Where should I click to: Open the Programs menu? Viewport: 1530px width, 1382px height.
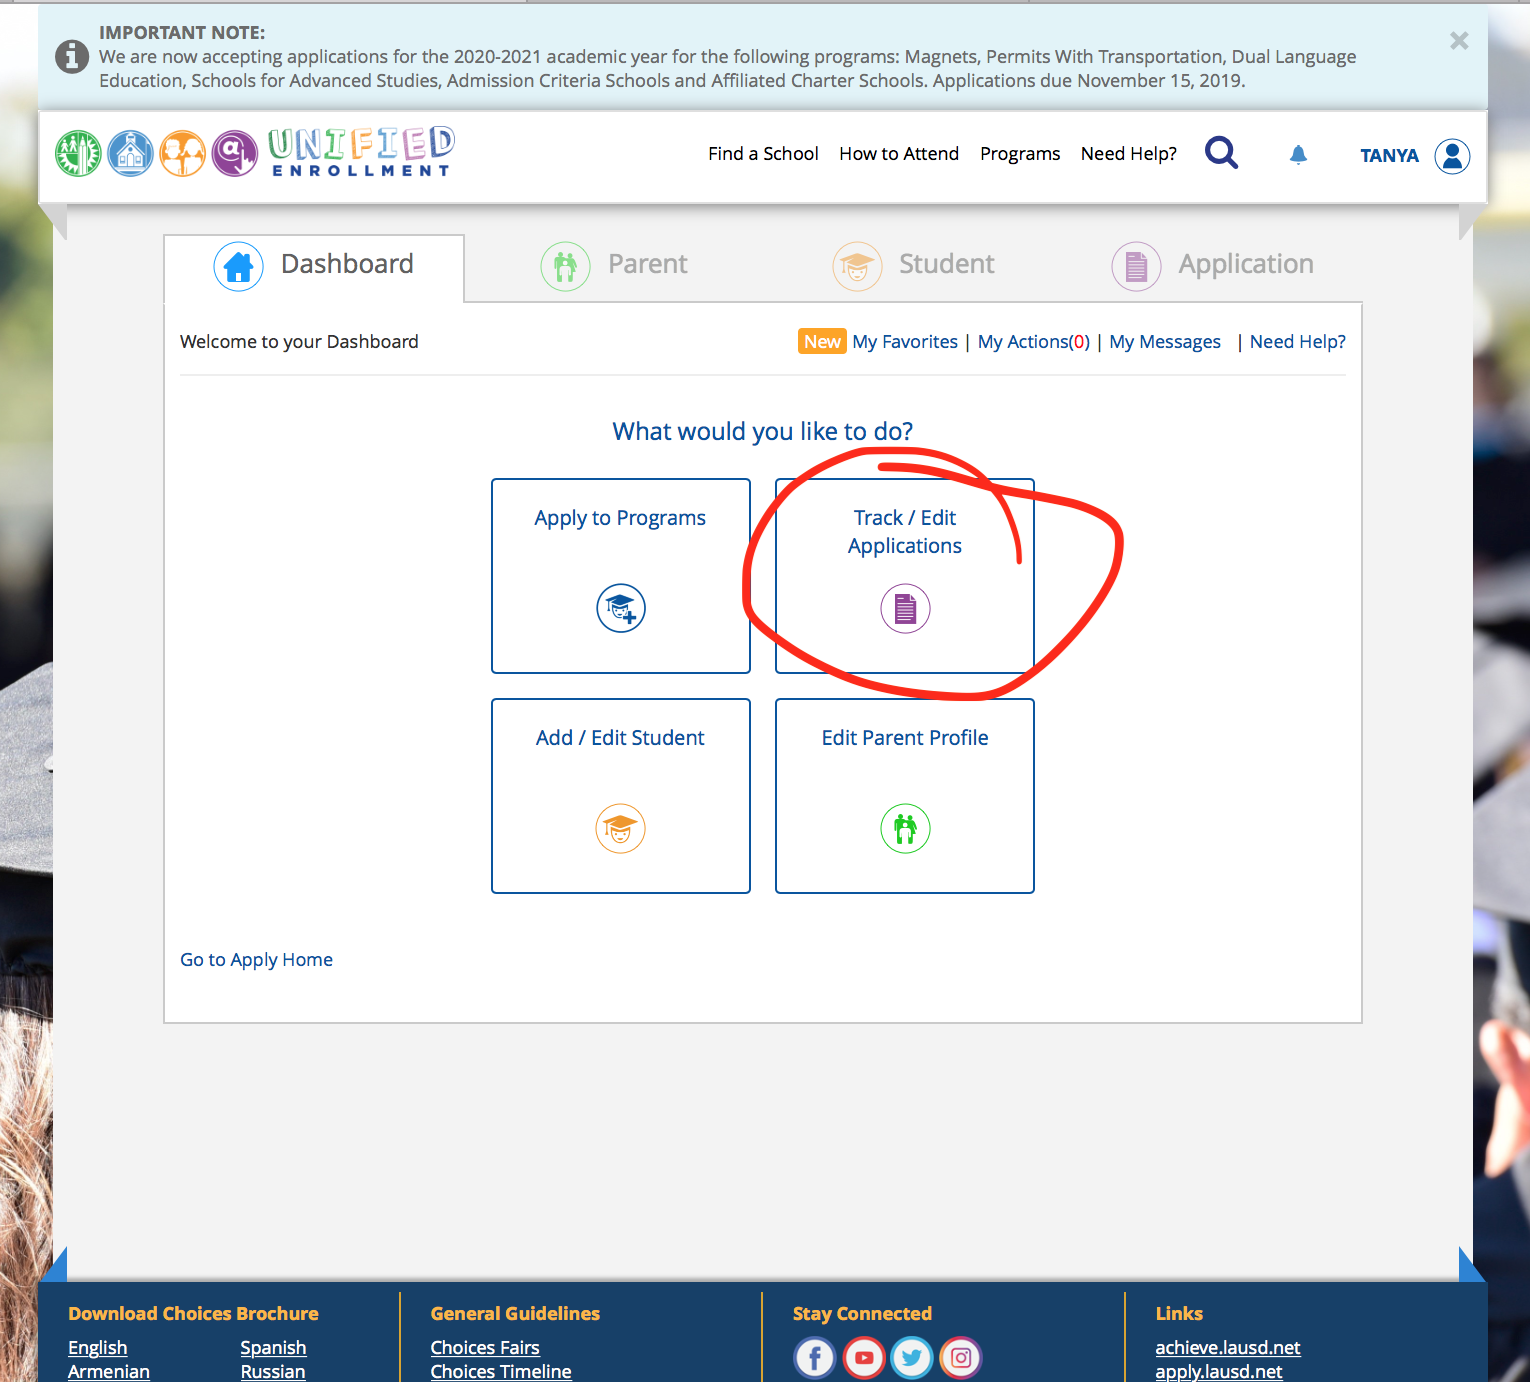tap(1020, 154)
